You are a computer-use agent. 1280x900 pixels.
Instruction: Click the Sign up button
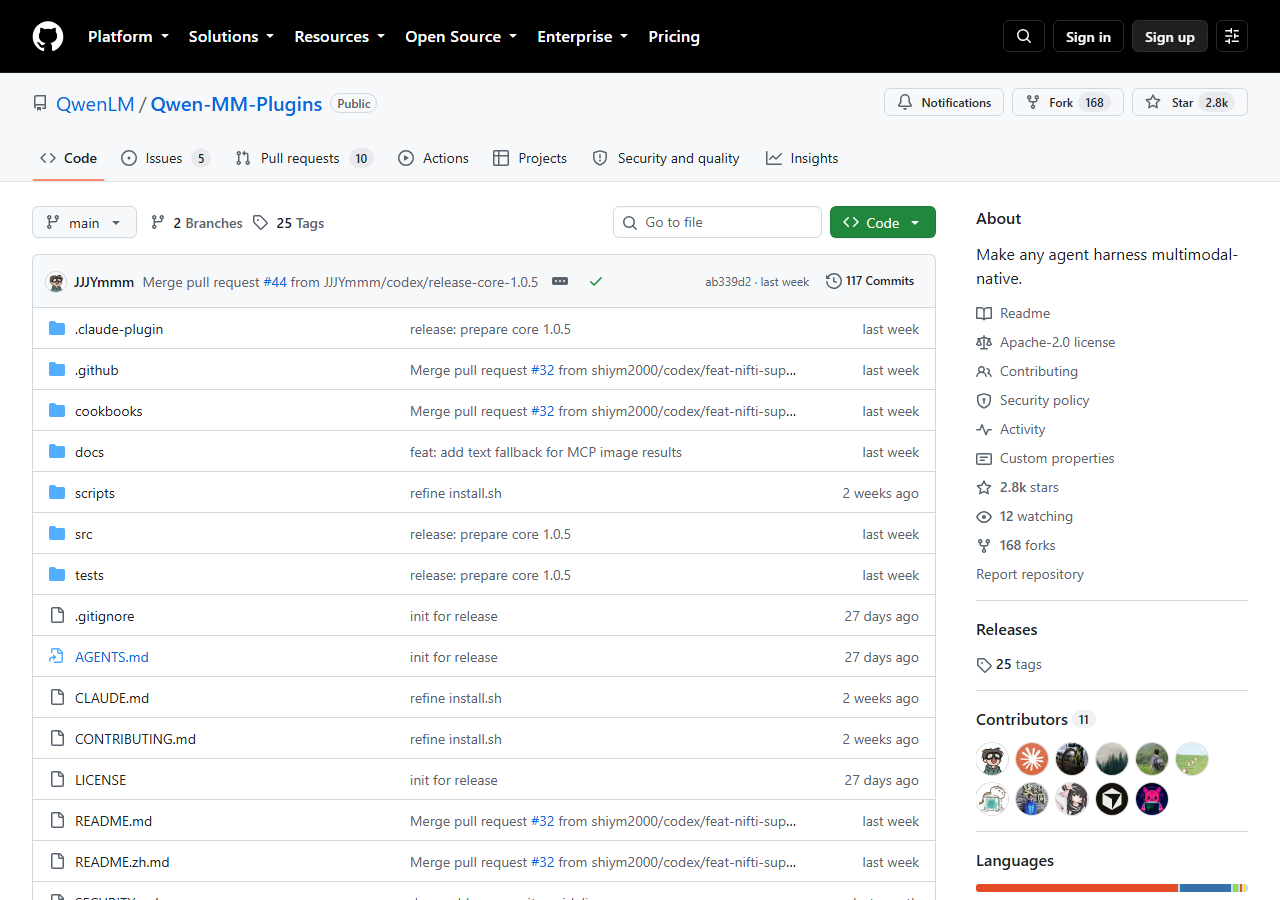tap(1170, 36)
